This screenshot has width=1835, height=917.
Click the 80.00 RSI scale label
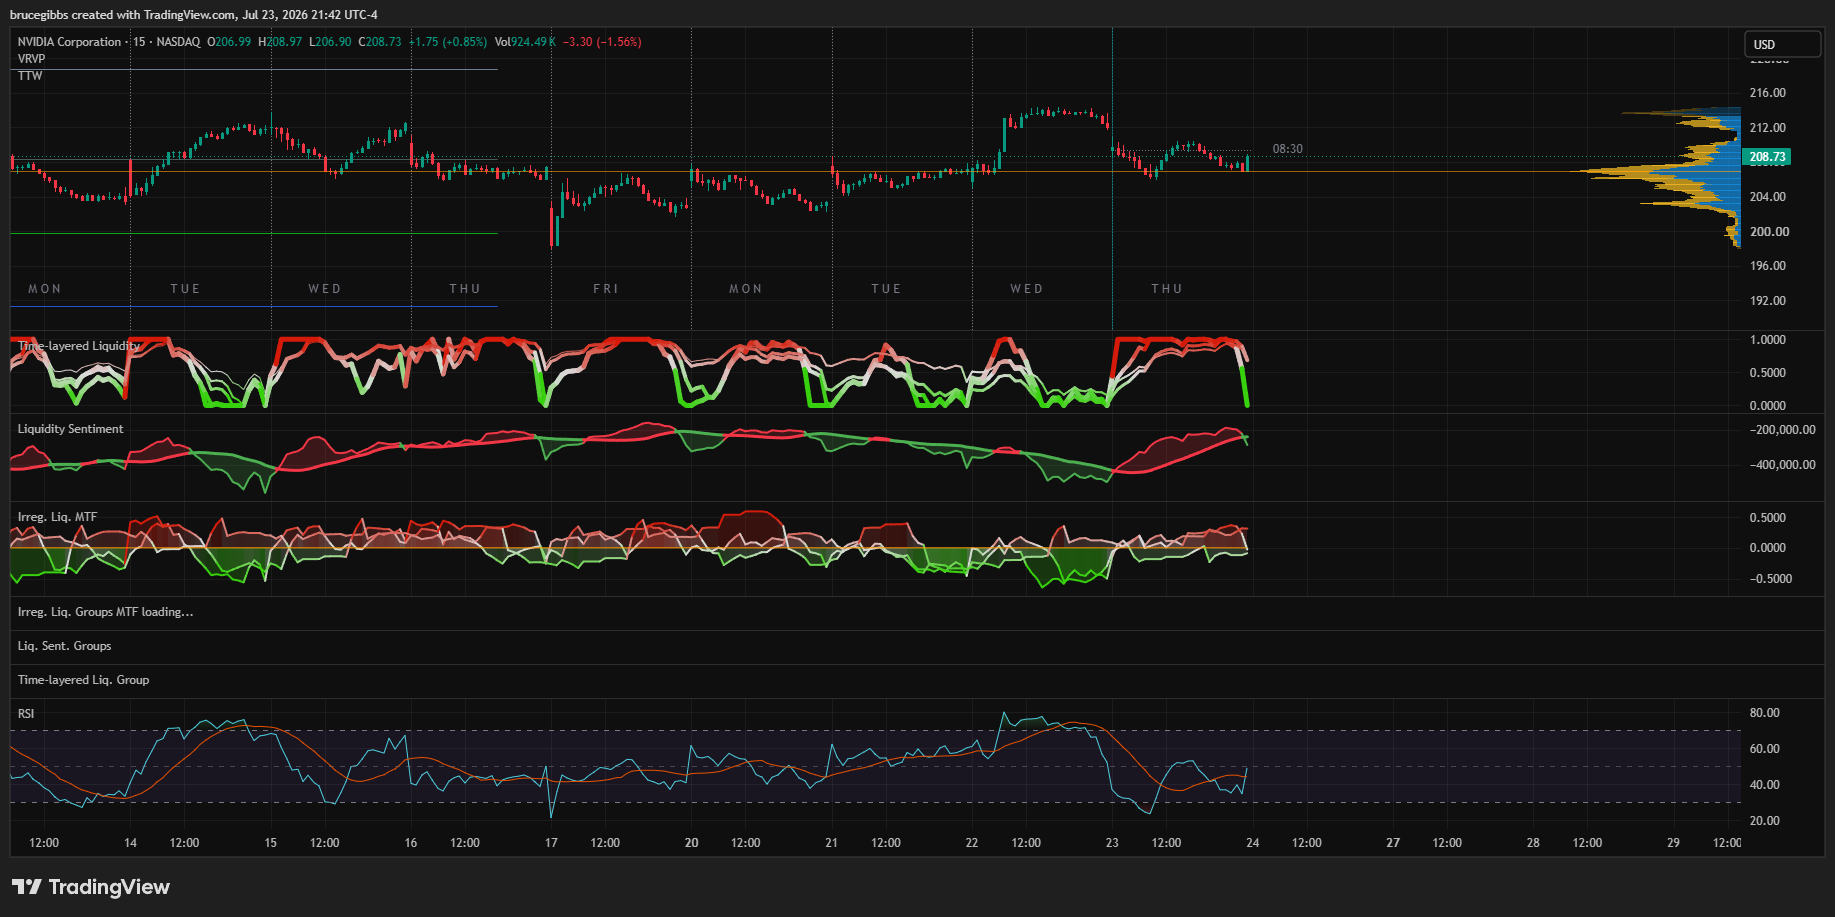tap(1764, 713)
